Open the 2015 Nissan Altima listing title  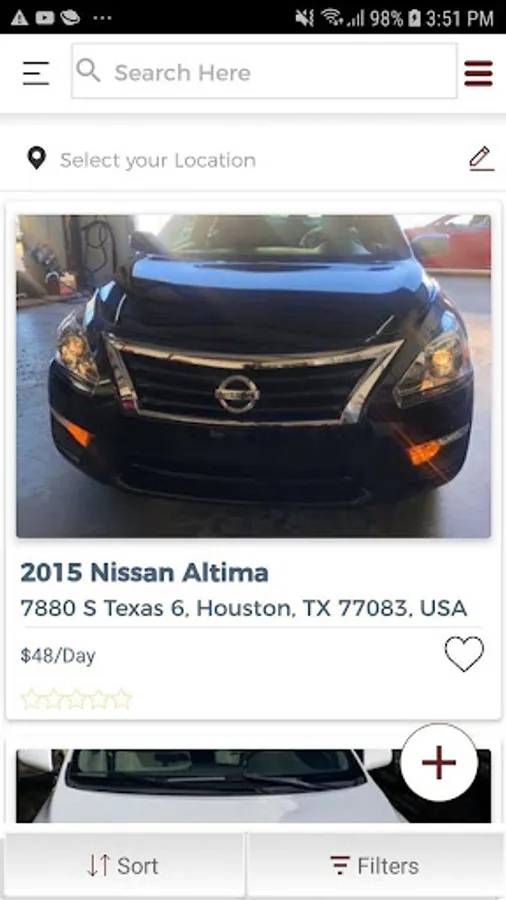pos(145,573)
